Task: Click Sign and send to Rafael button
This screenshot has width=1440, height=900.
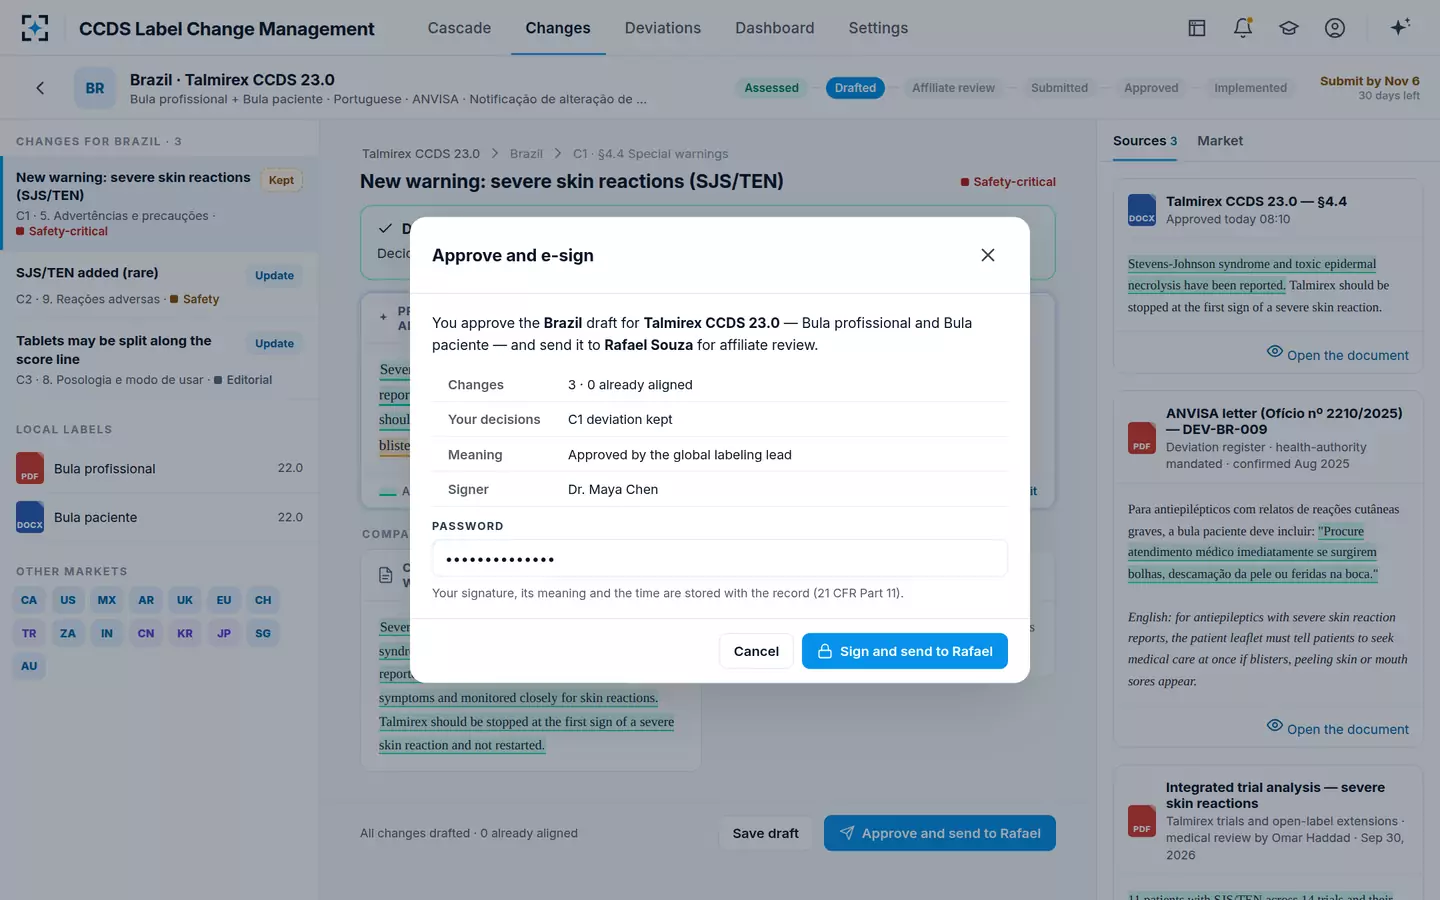Action: click(905, 651)
